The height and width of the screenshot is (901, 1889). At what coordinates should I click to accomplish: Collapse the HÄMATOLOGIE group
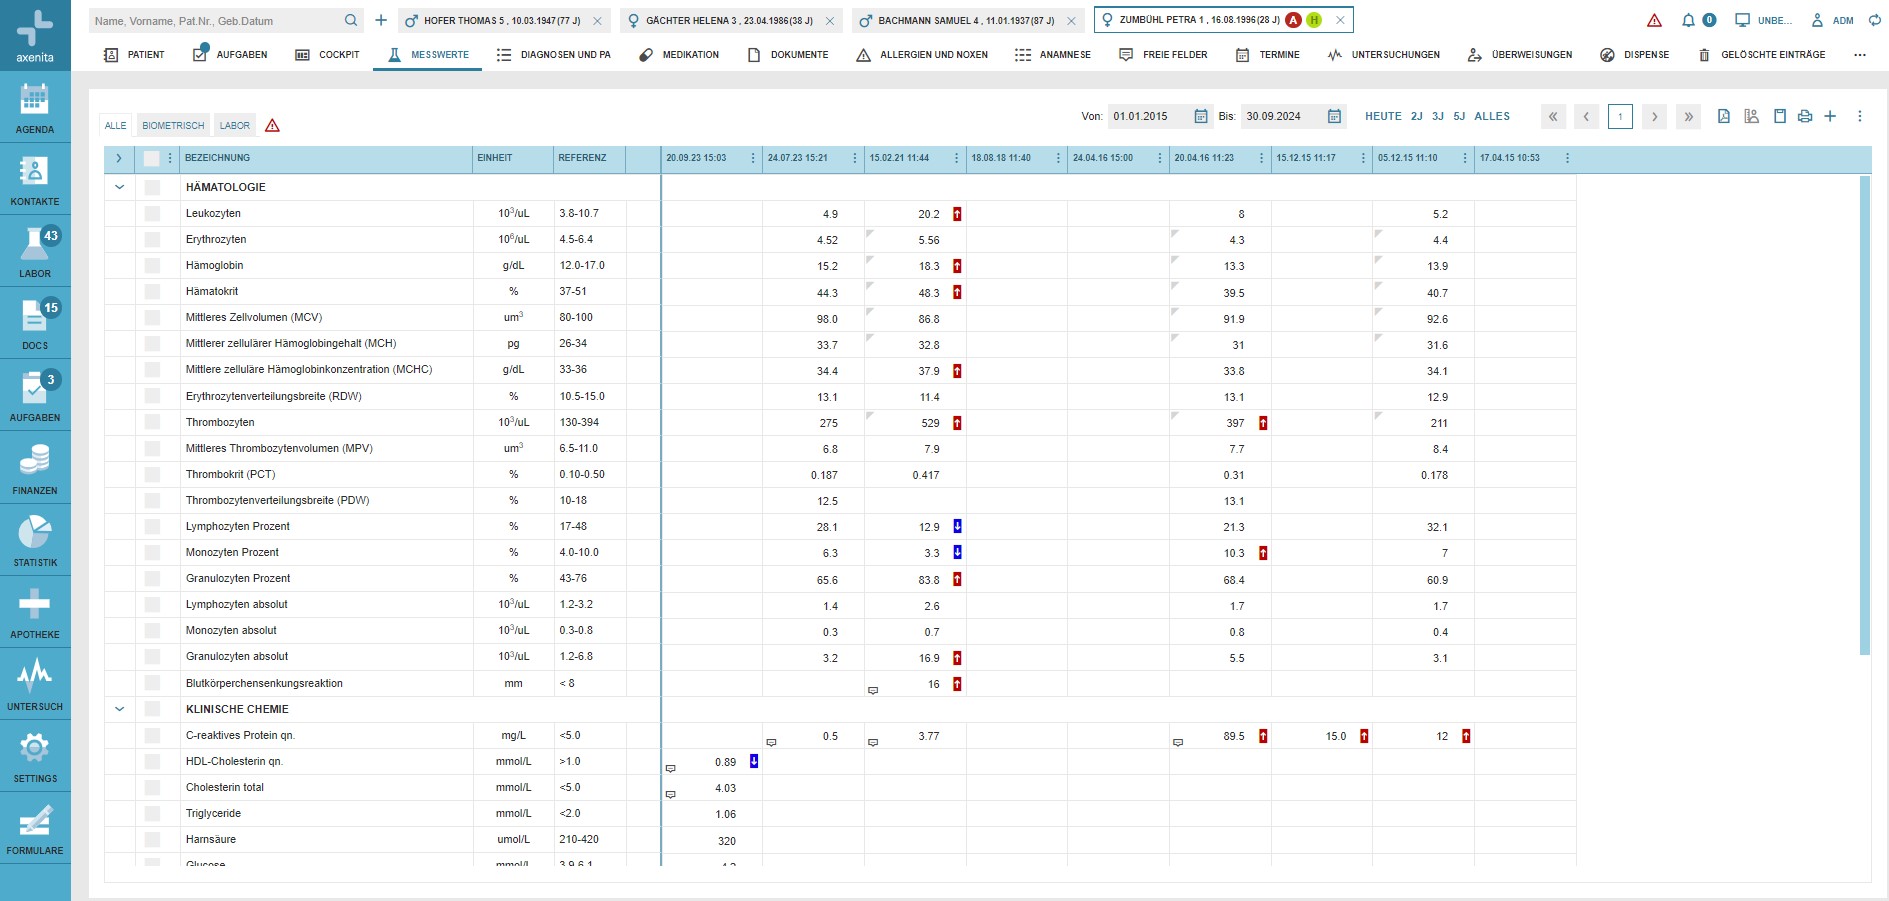pyautogui.click(x=120, y=187)
